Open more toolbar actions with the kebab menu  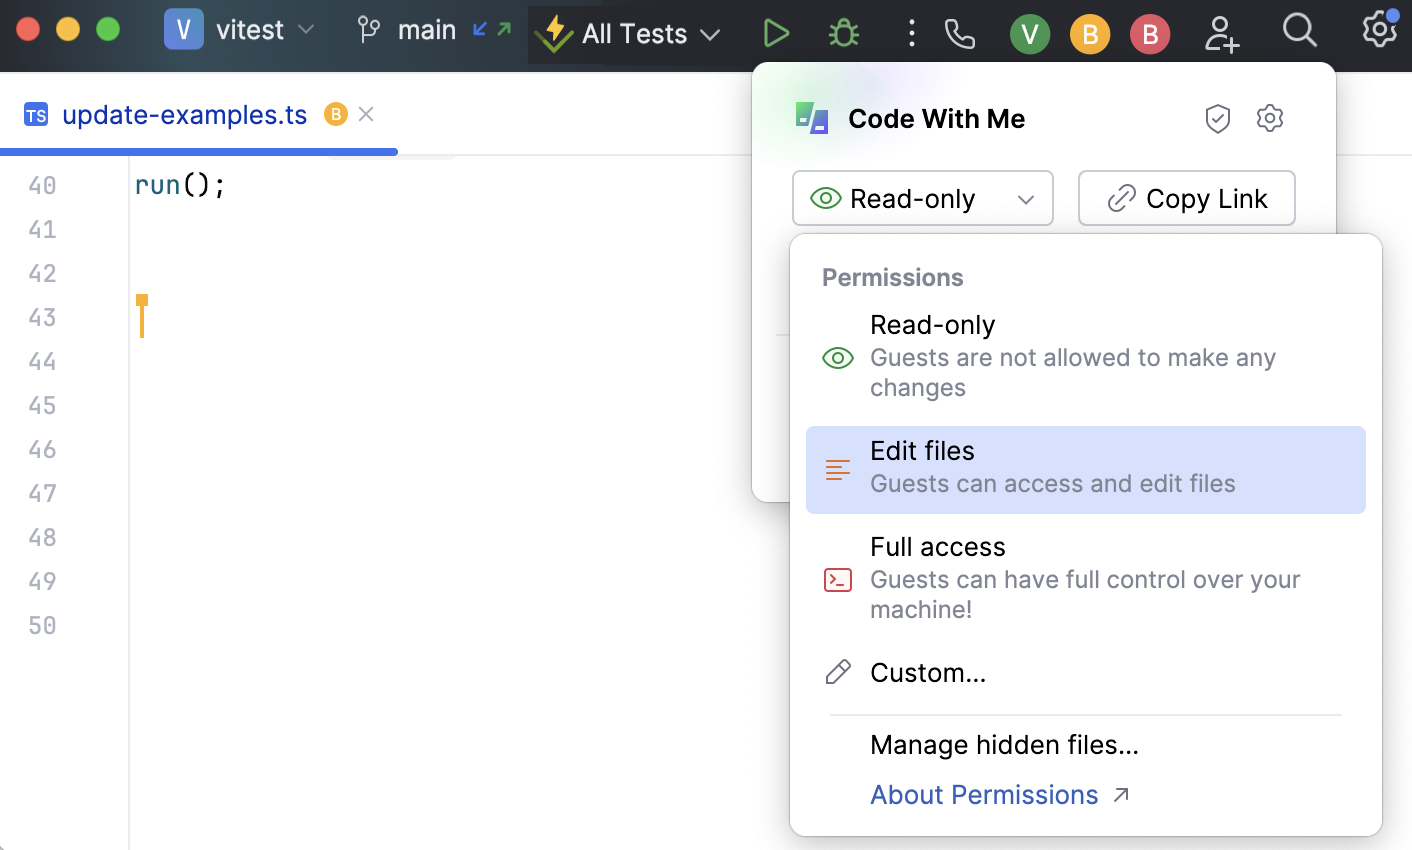pos(911,33)
